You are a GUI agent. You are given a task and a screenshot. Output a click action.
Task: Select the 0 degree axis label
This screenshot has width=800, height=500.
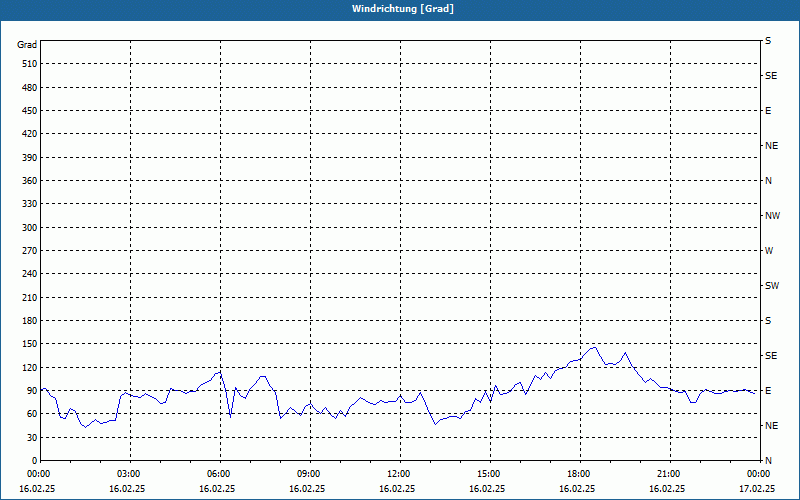35,461
